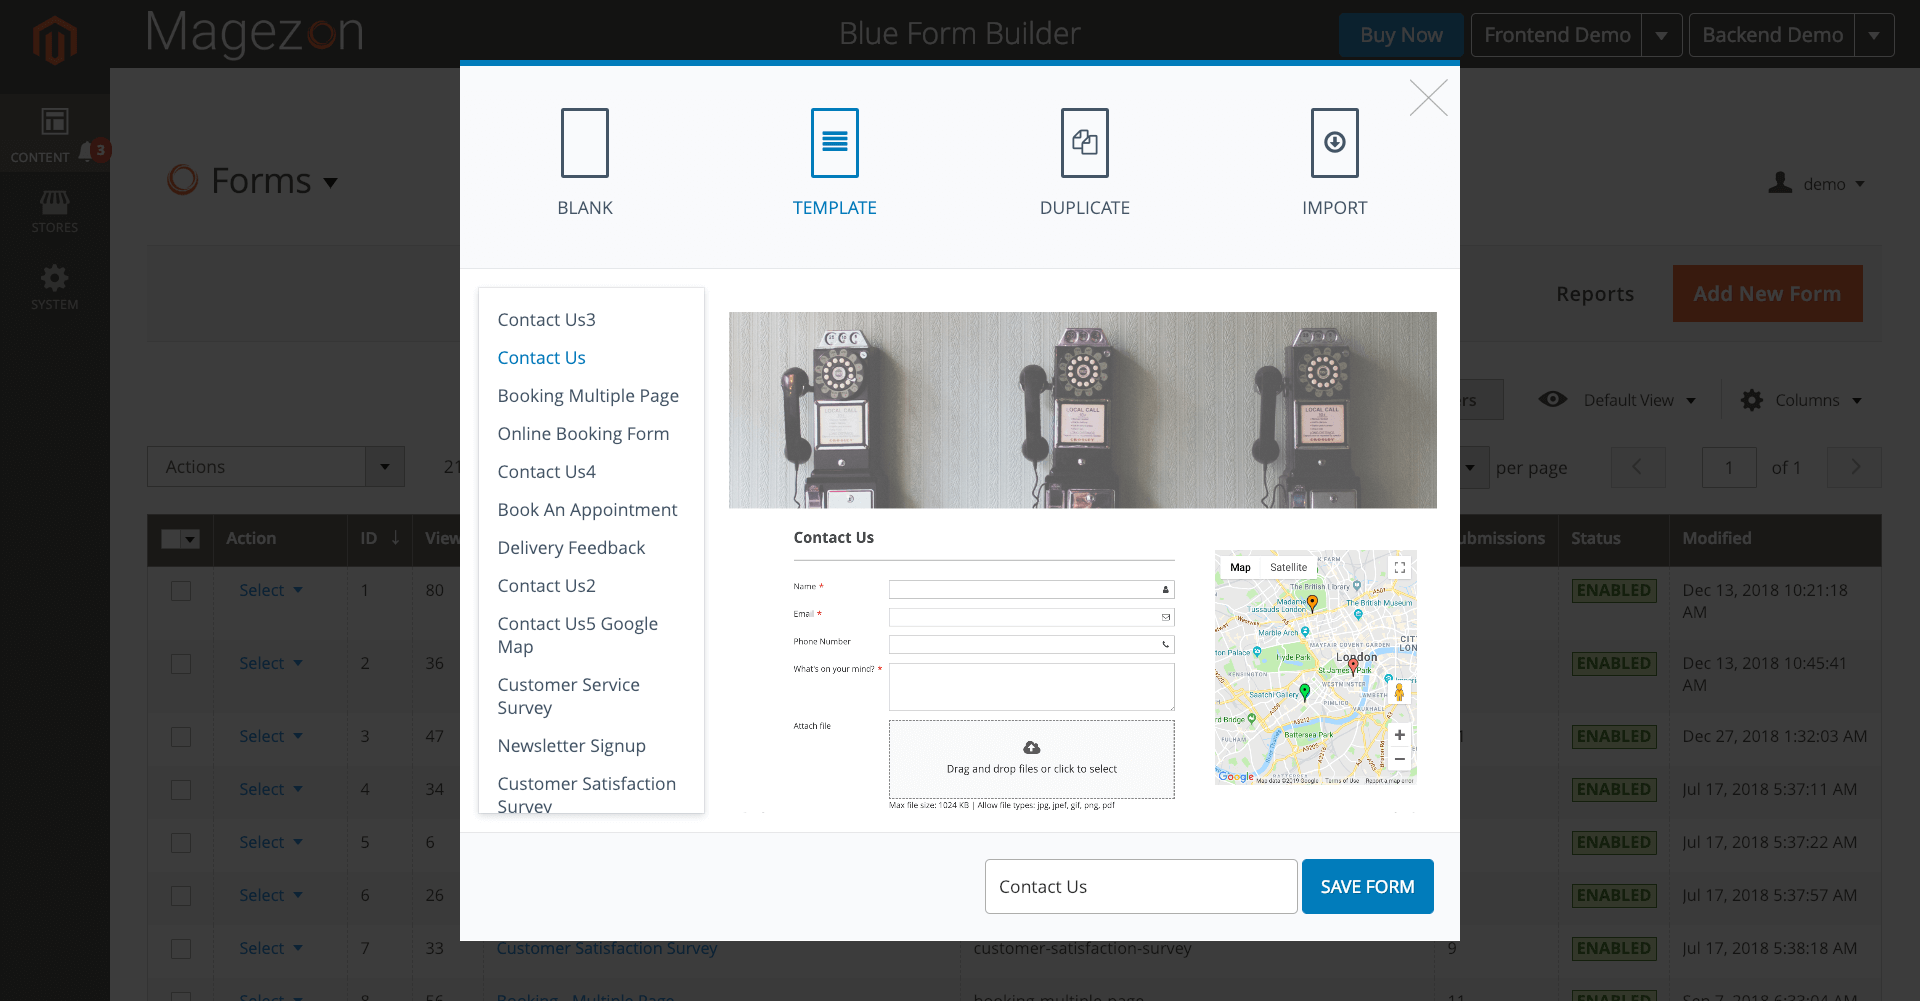Open the Customer Satisfaction Survey form link
Image resolution: width=1920 pixels, height=1001 pixels.
(x=607, y=948)
